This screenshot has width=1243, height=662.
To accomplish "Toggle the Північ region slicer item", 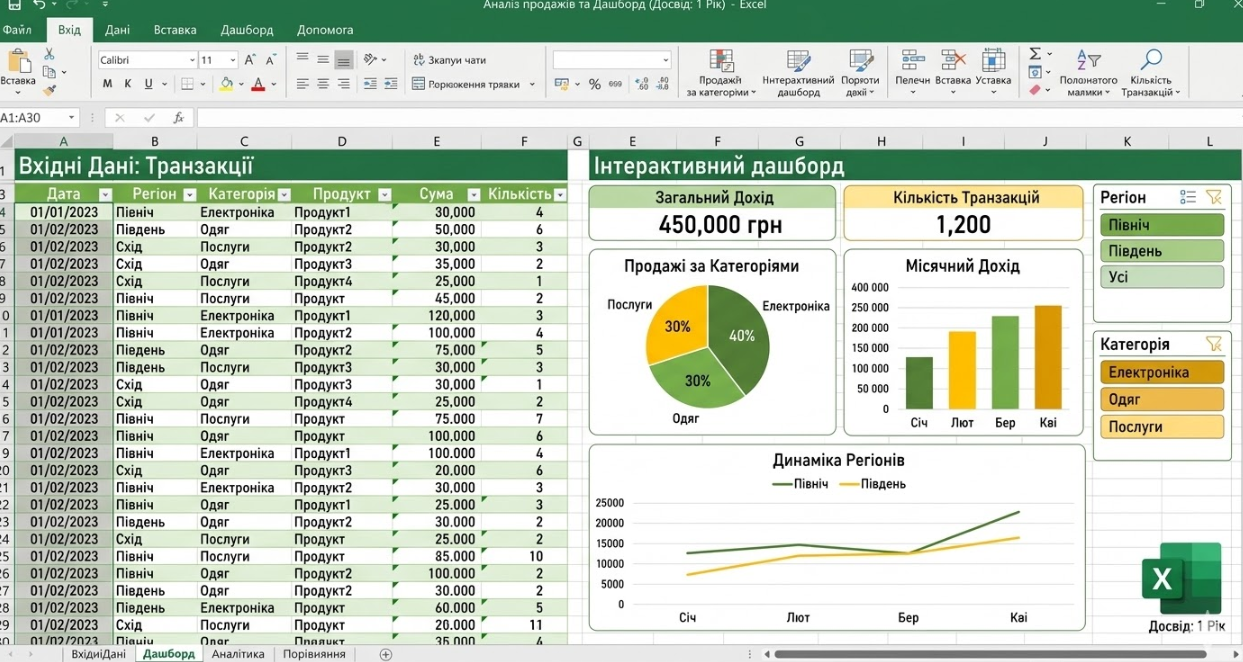I will [1162, 225].
